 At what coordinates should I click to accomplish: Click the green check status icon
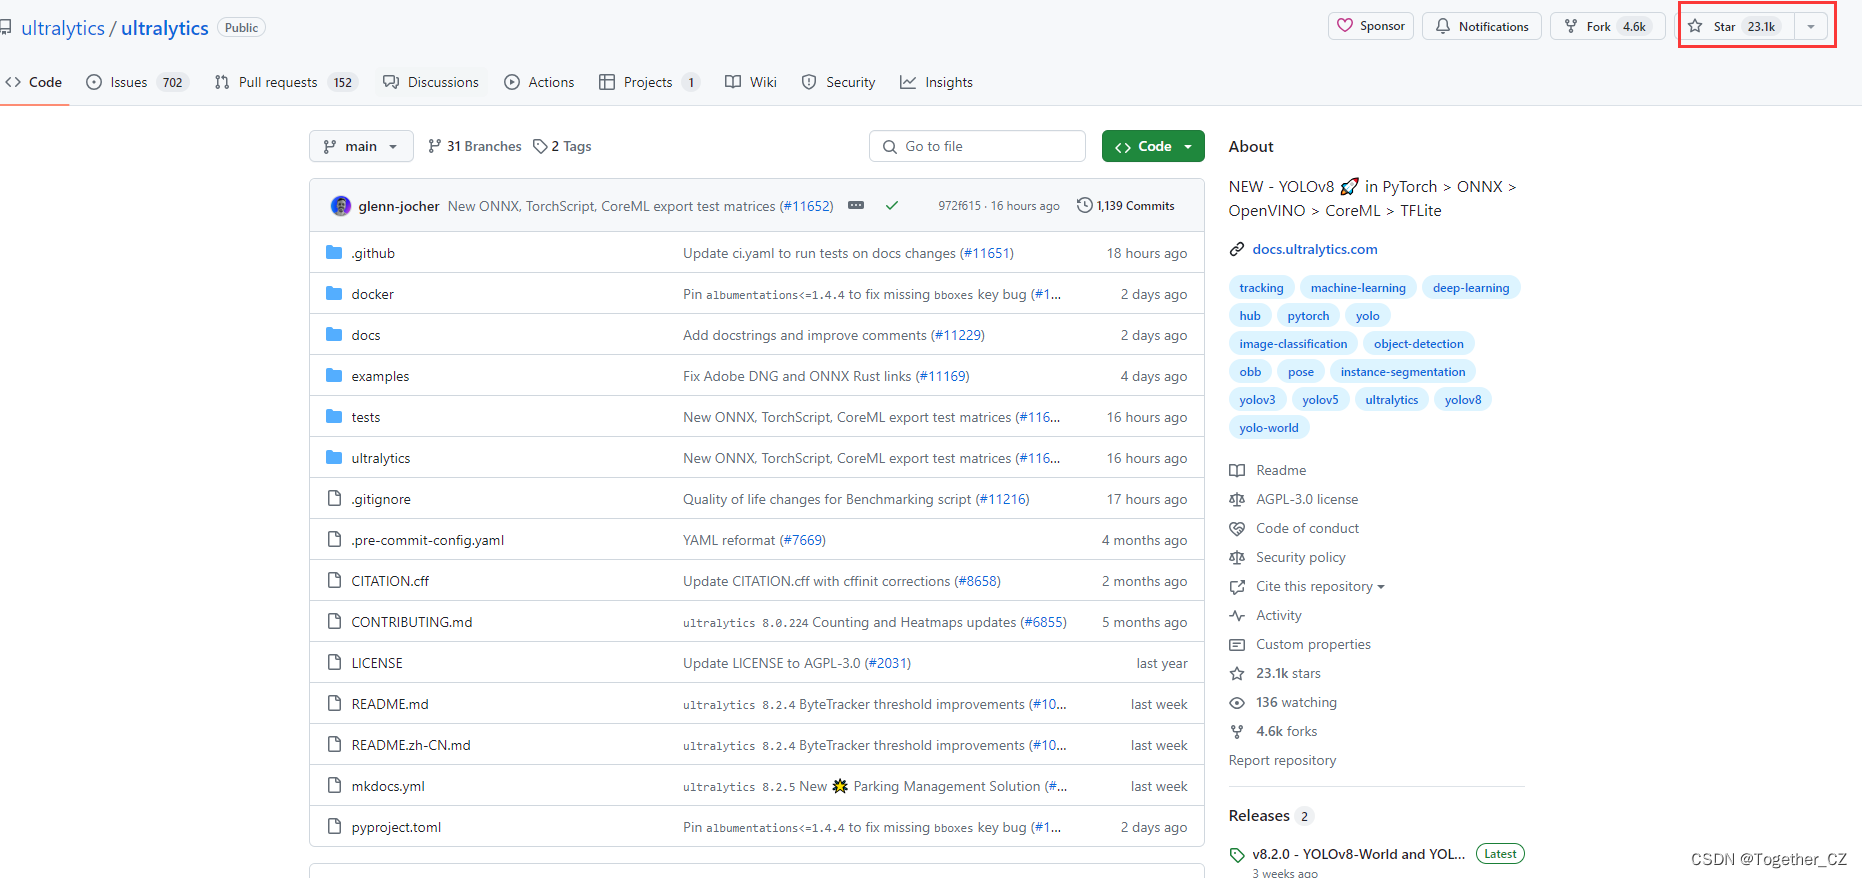click(x=891, y=206)
